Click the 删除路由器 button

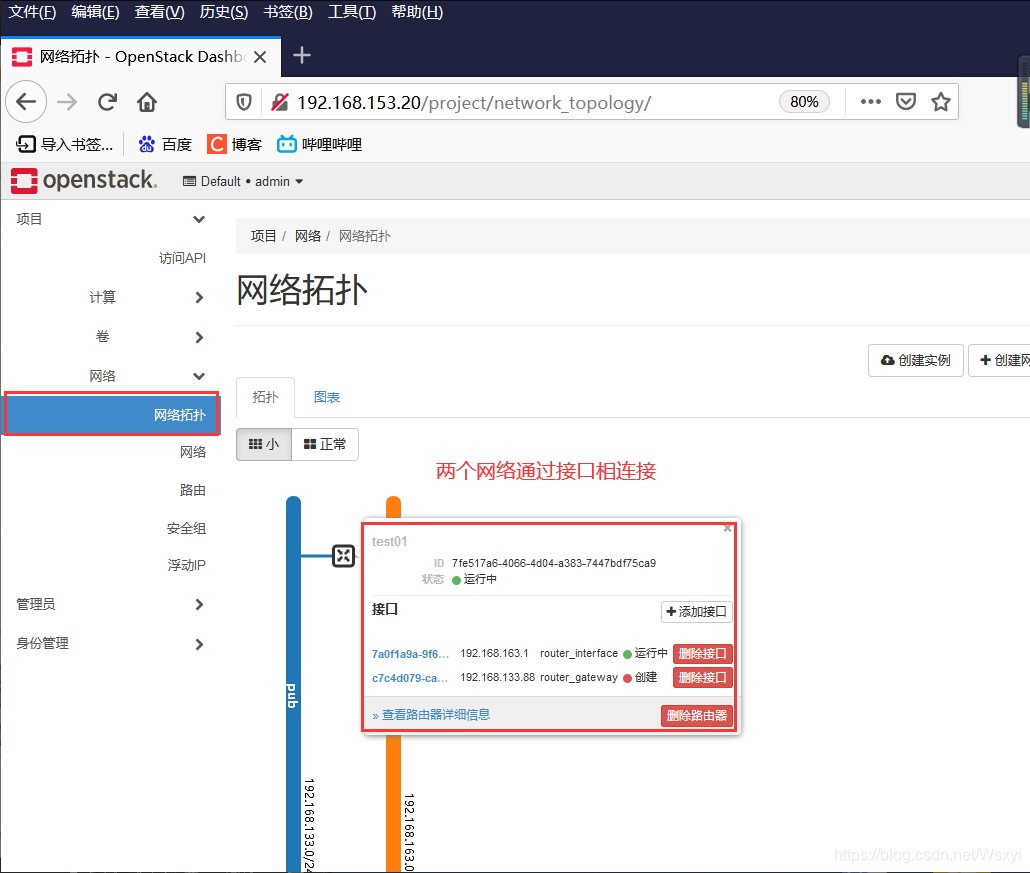click(696, 715)
